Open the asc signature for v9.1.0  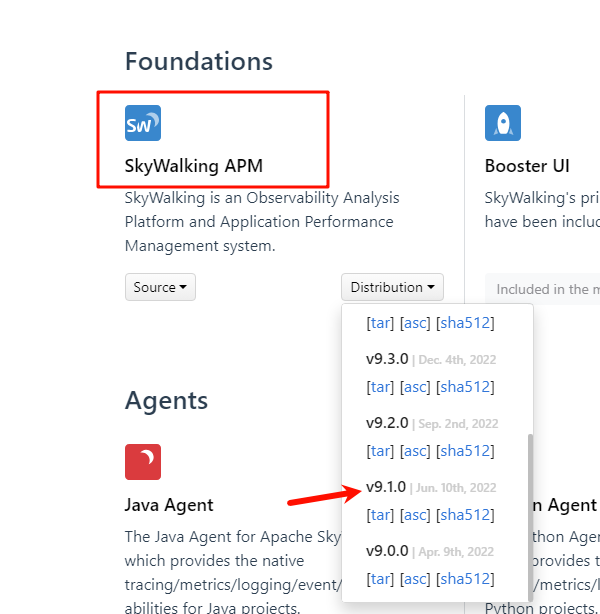[x=415, y=515]
